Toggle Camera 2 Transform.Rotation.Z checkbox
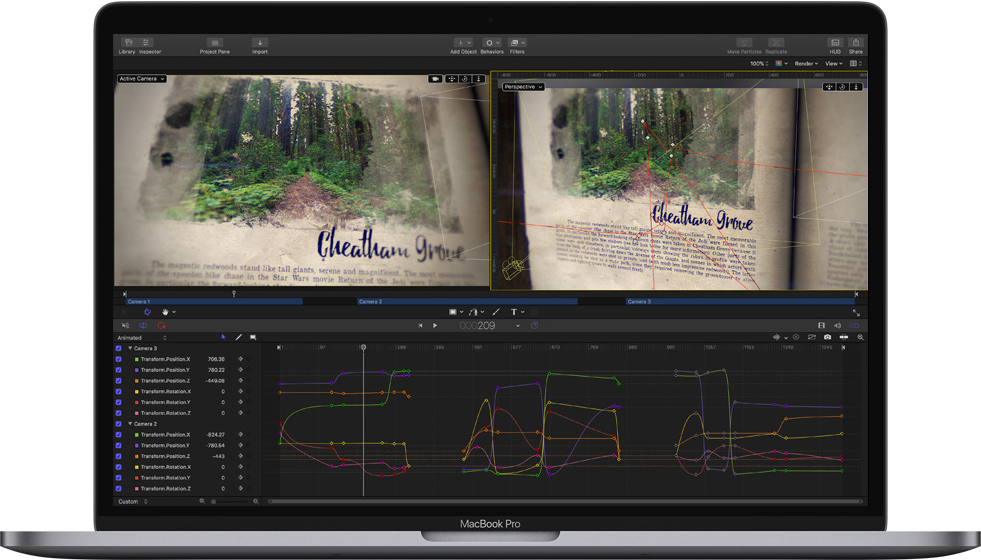The image size is (981, 560). pos(119,489)
